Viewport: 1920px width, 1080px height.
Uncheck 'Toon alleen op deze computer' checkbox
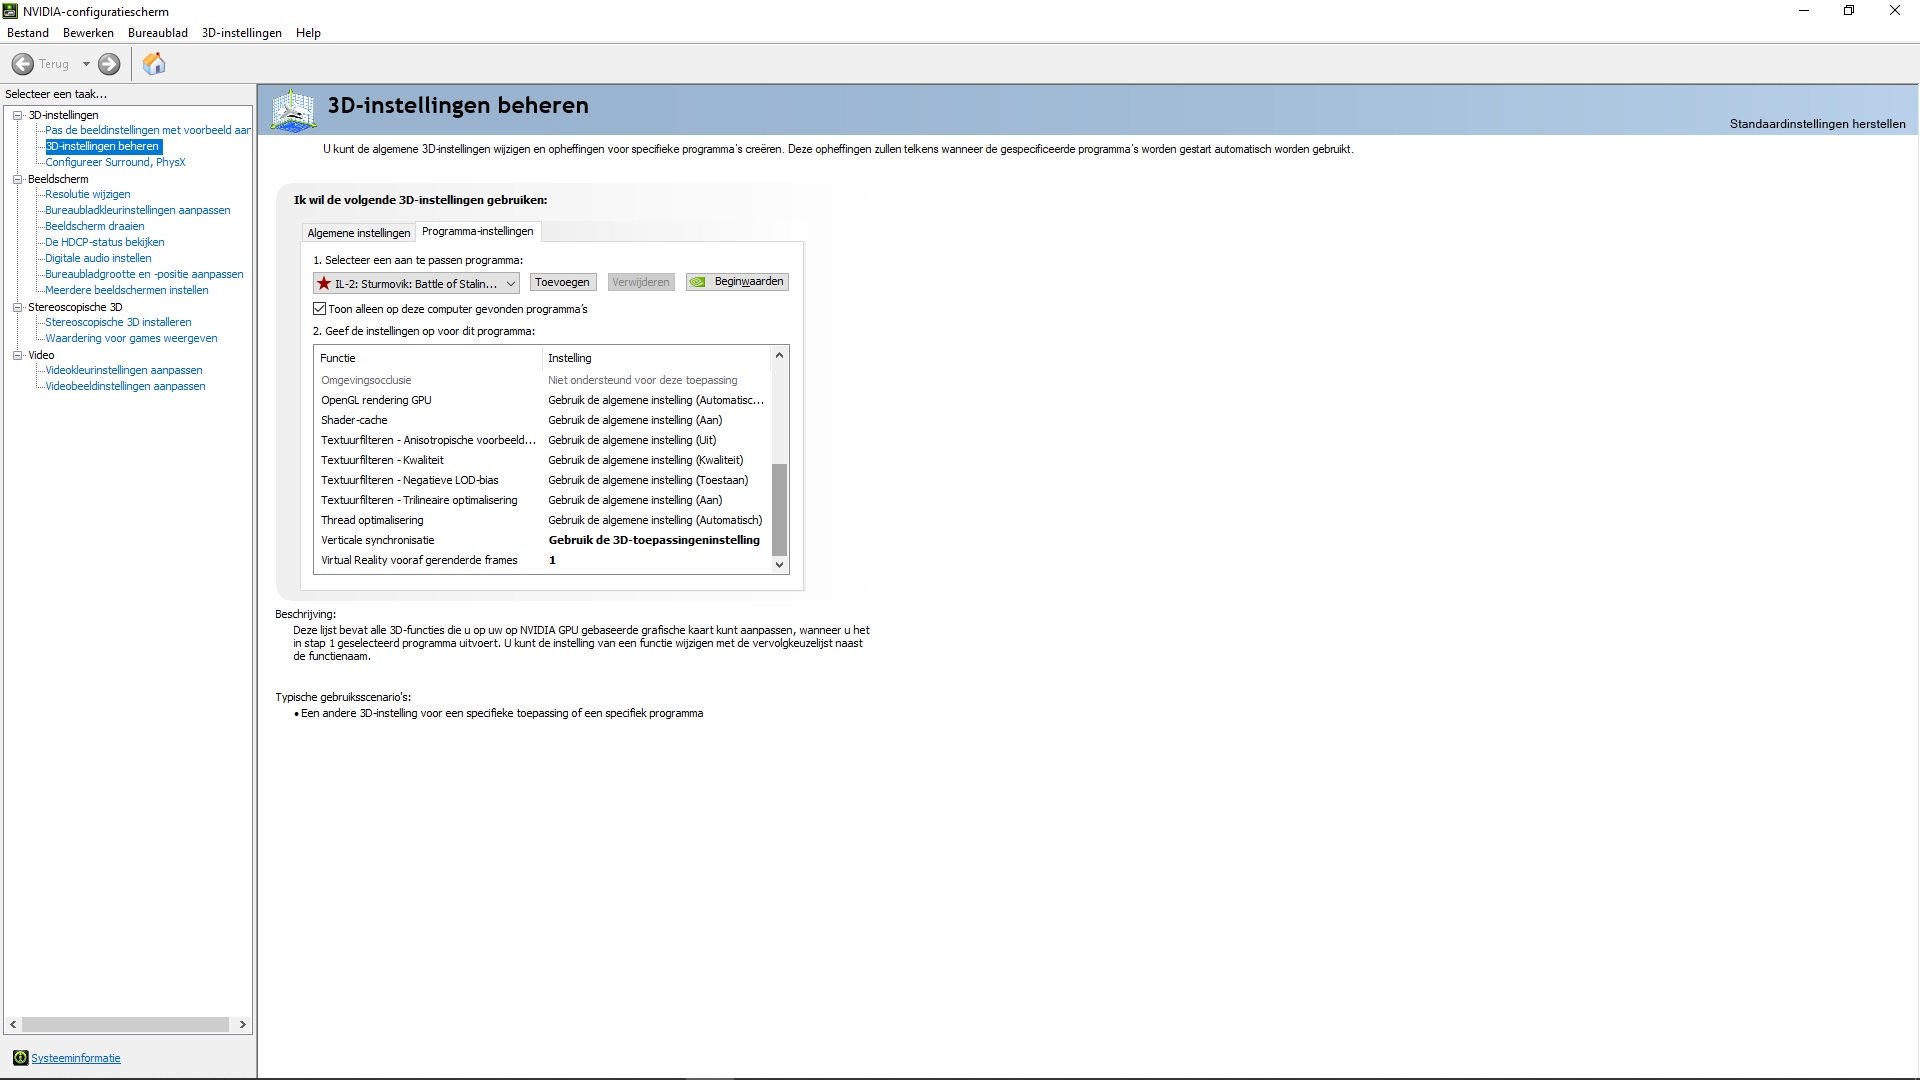[320, 309]
